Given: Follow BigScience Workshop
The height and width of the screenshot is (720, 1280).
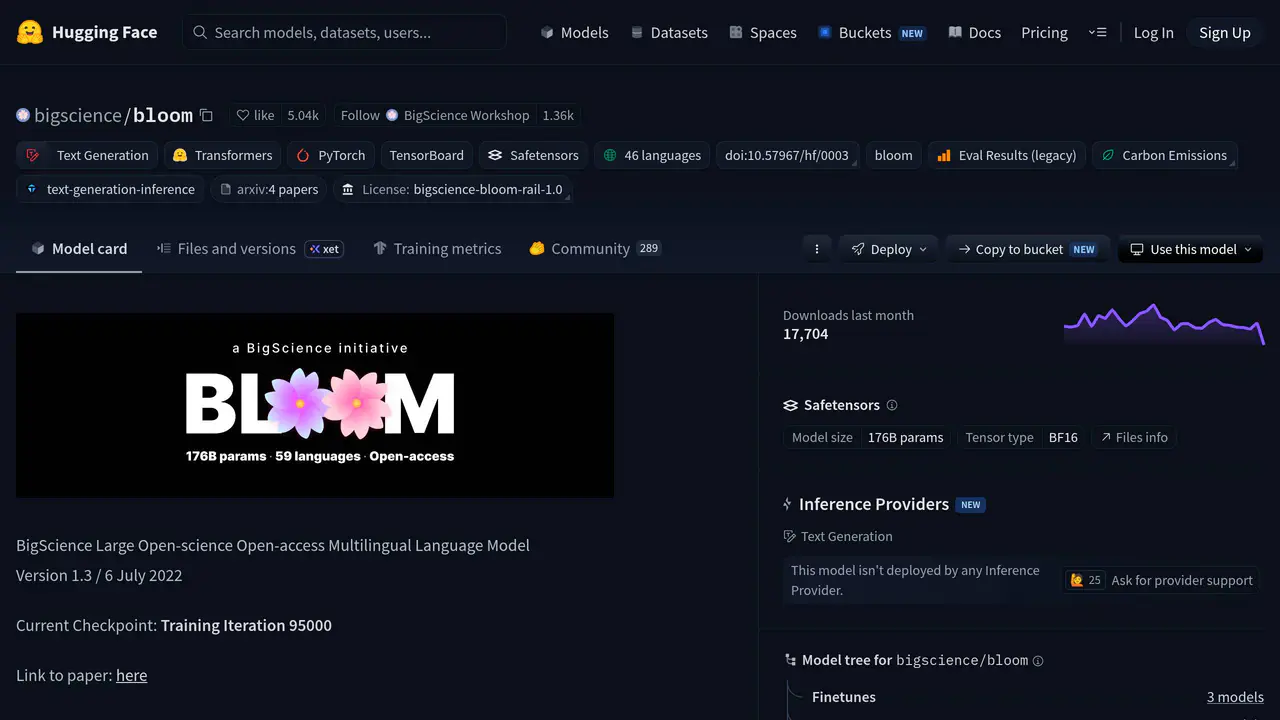Looking at the screenshot, I should (x=434, y=115).
